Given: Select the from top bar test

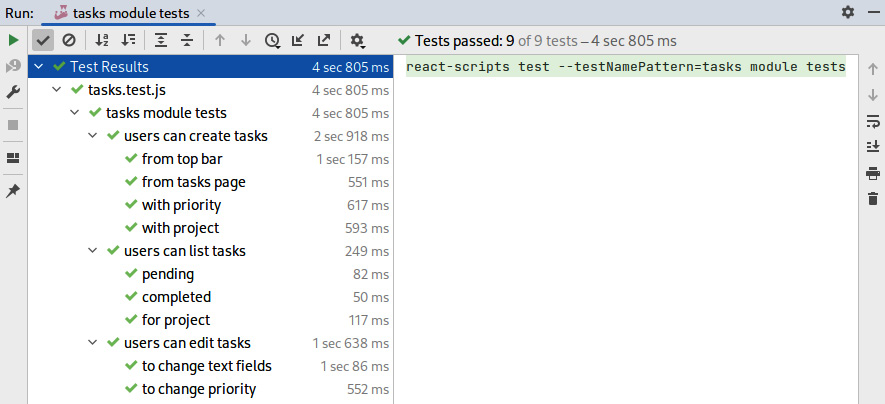Looking at the screenshot, I should coord(211,159).
